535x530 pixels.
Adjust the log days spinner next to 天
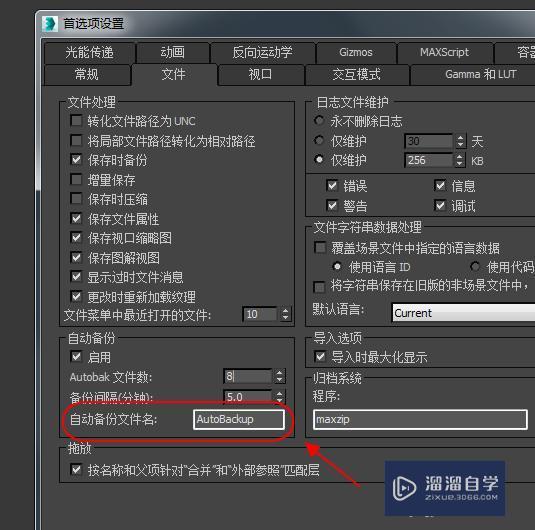460,141
